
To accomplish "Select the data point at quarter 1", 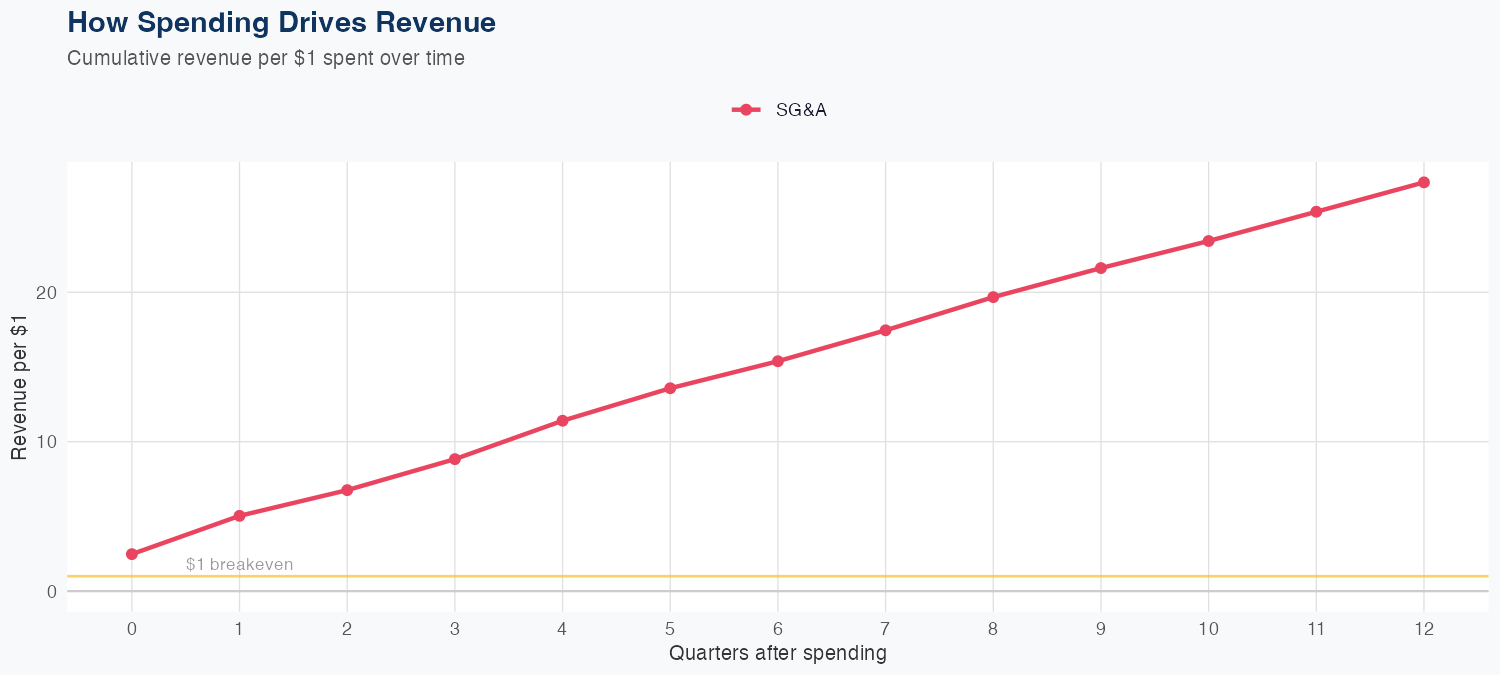I will pos(239,516).
